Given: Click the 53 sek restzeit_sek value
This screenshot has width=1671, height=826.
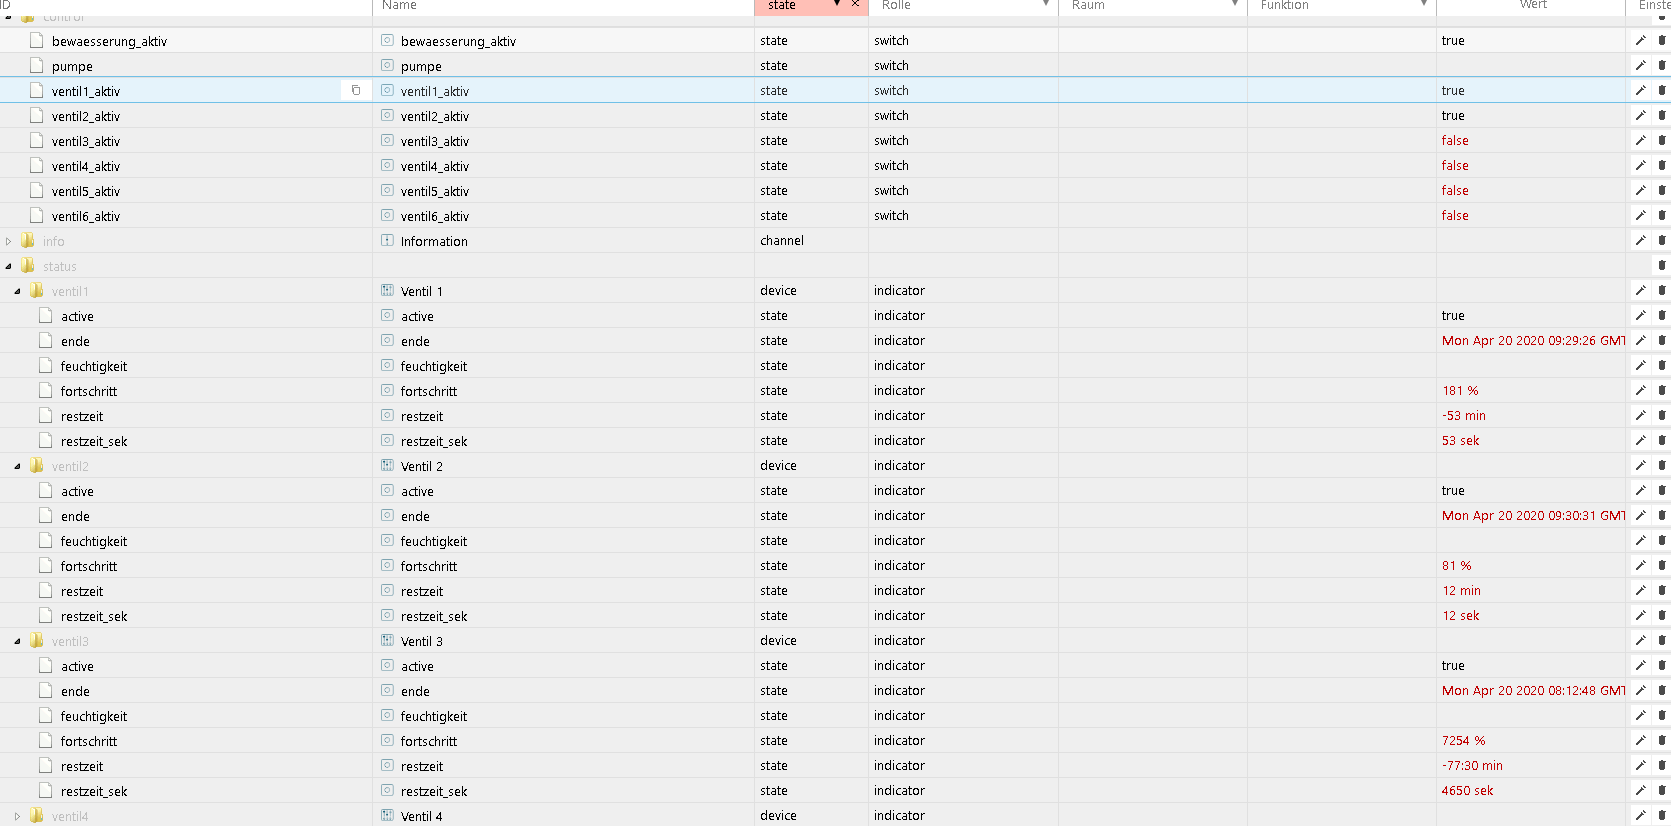Looking at the screenshot, I should tap(1461, 440).
